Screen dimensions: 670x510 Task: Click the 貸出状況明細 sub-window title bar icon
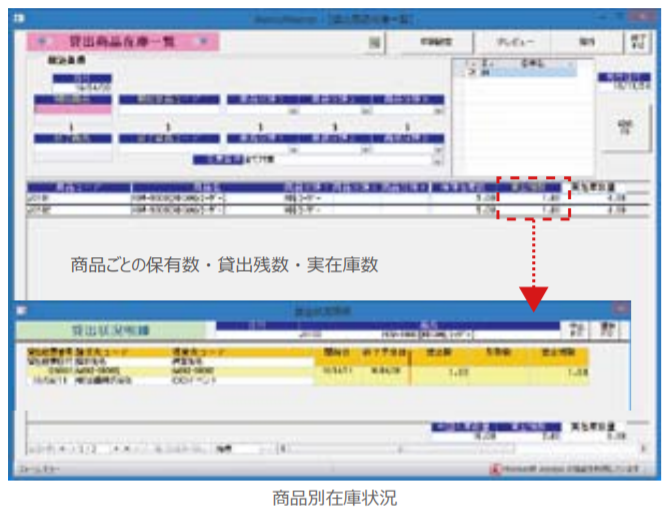21,311
